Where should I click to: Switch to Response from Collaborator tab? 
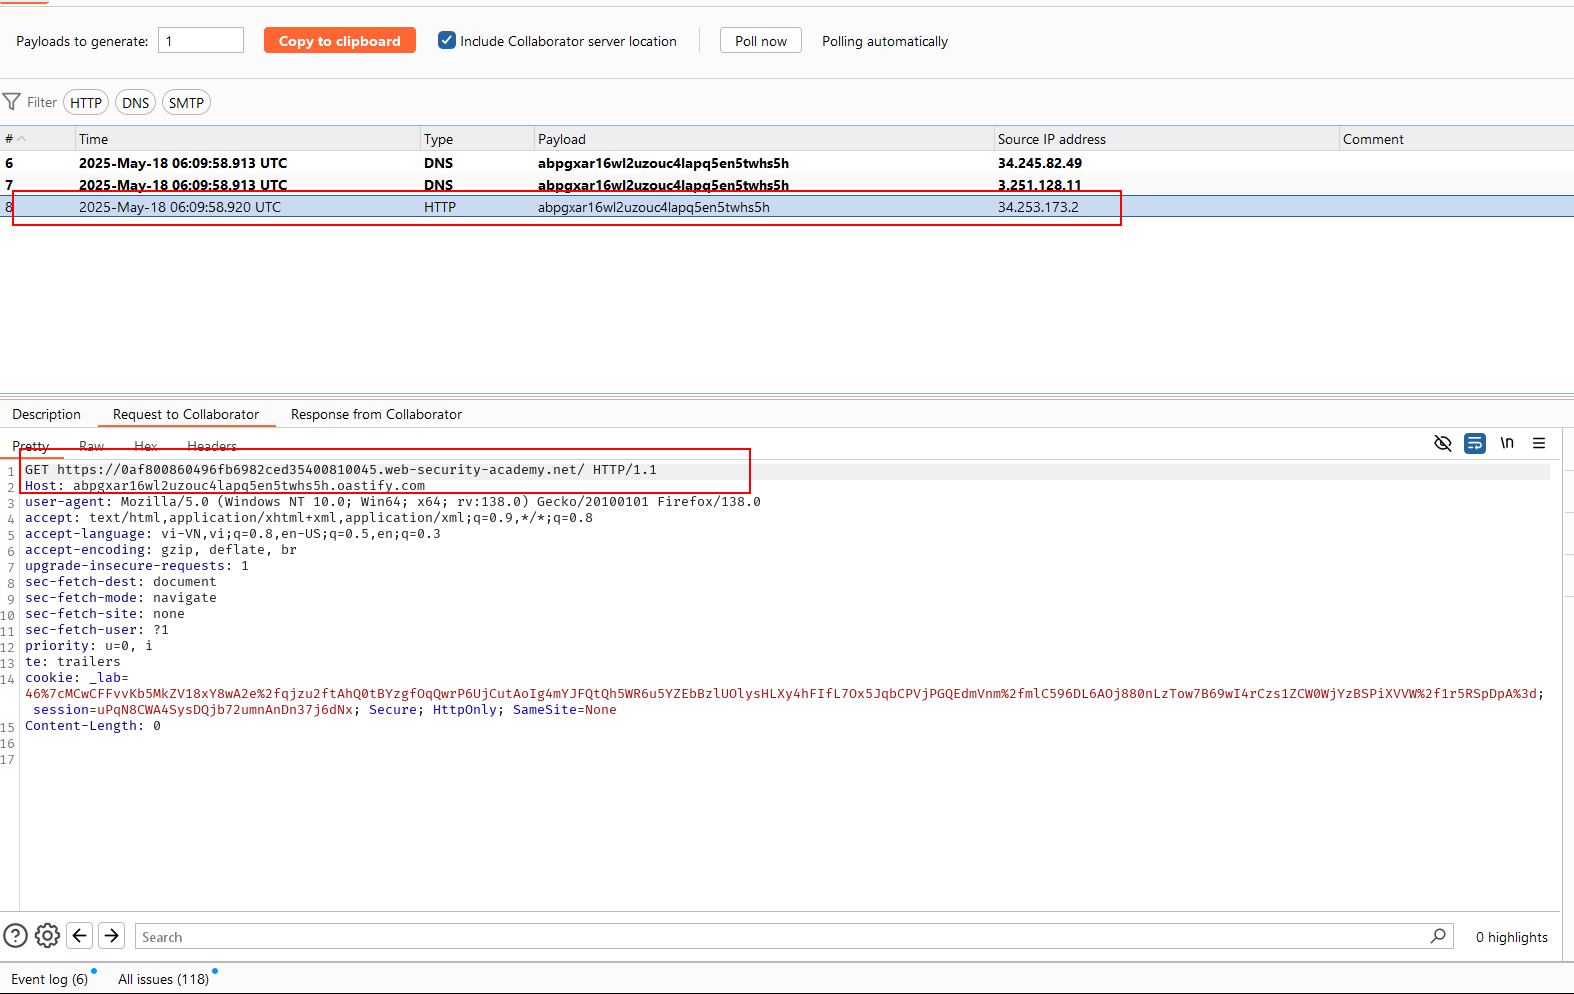[376, 414]
